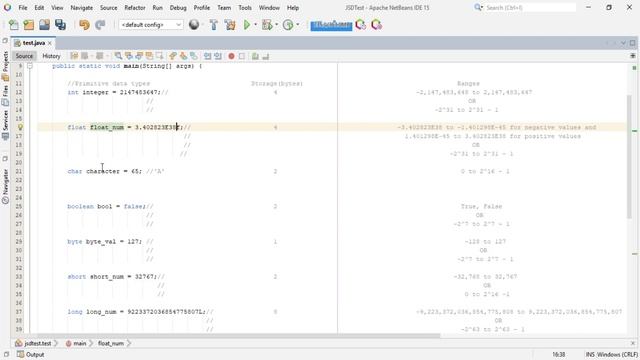Click the second profiler icon after memory bar
This screenshot has height=360, width=640.
[376, 25]
